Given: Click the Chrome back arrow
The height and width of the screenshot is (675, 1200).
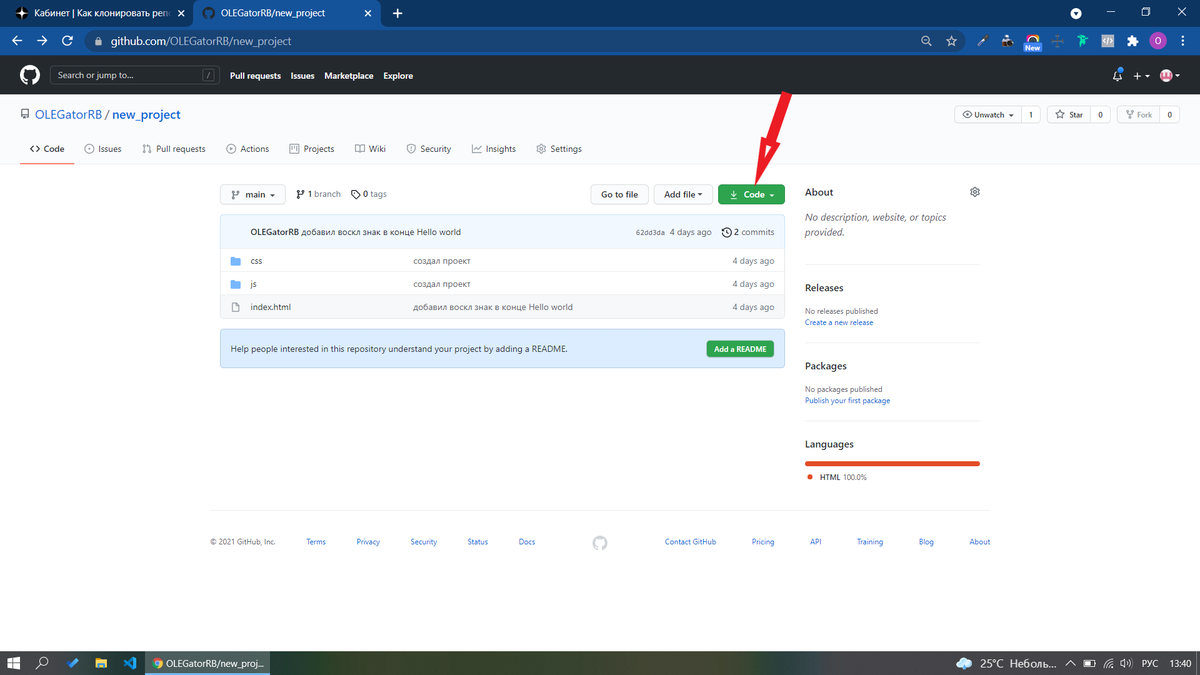Looking at the screenshot, I should 17,41.
